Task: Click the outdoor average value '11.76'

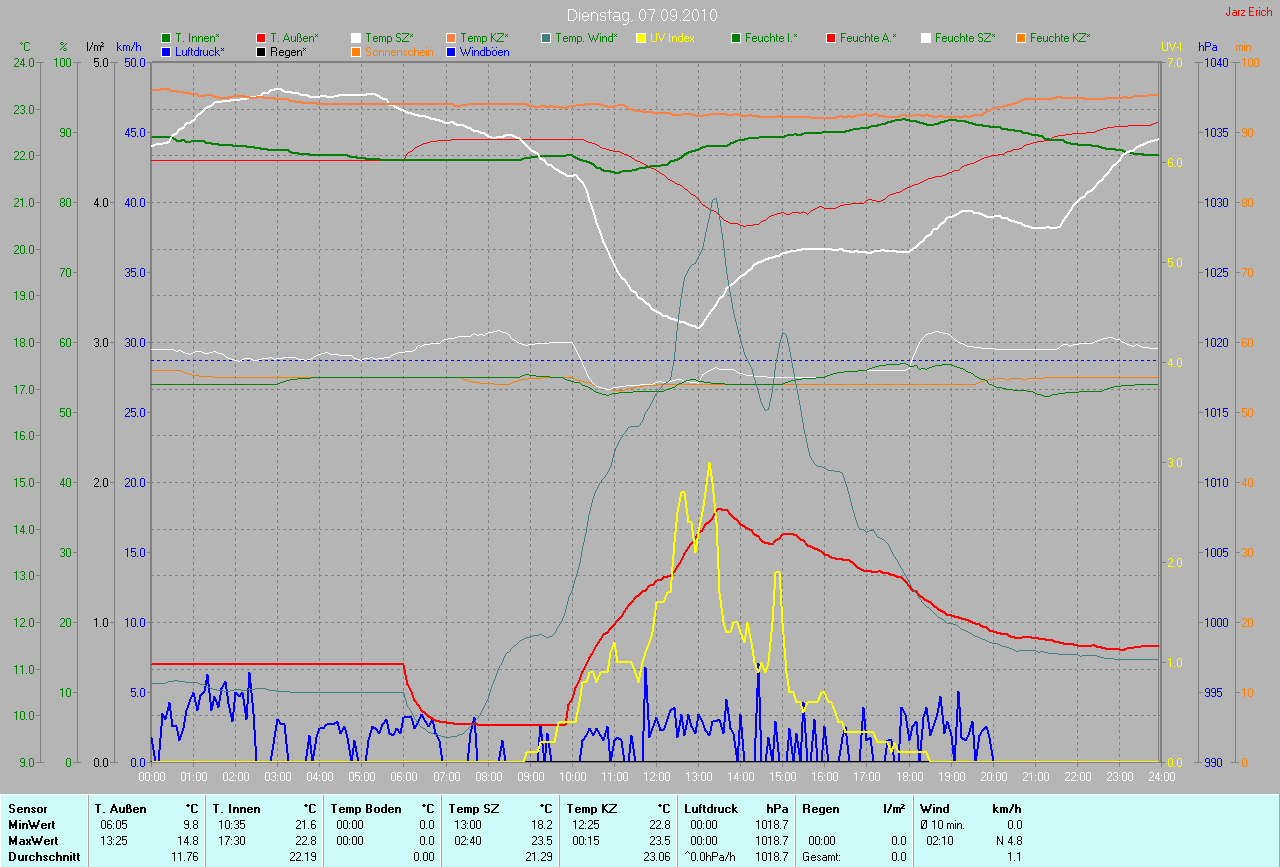Action: tap(186, 857)
